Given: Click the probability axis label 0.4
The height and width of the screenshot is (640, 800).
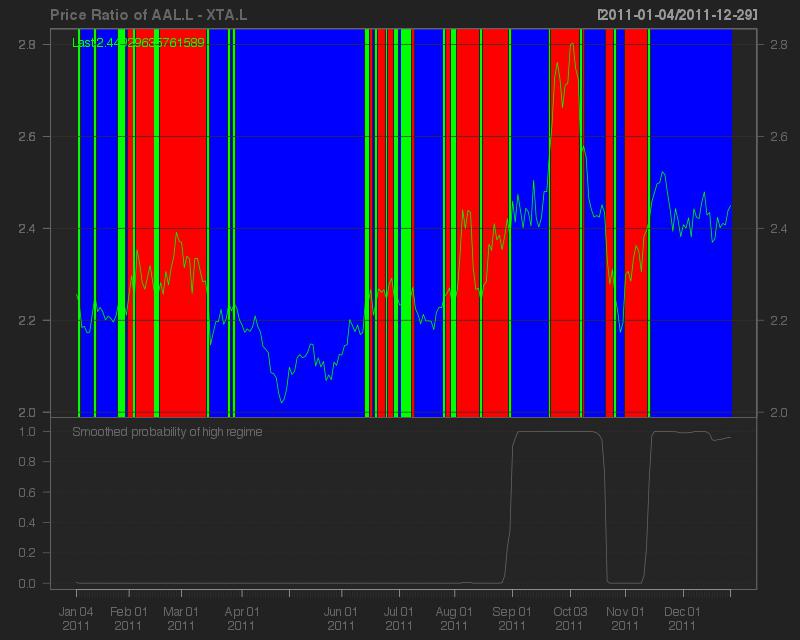Looking at the screenshot, I should (27, 522).
